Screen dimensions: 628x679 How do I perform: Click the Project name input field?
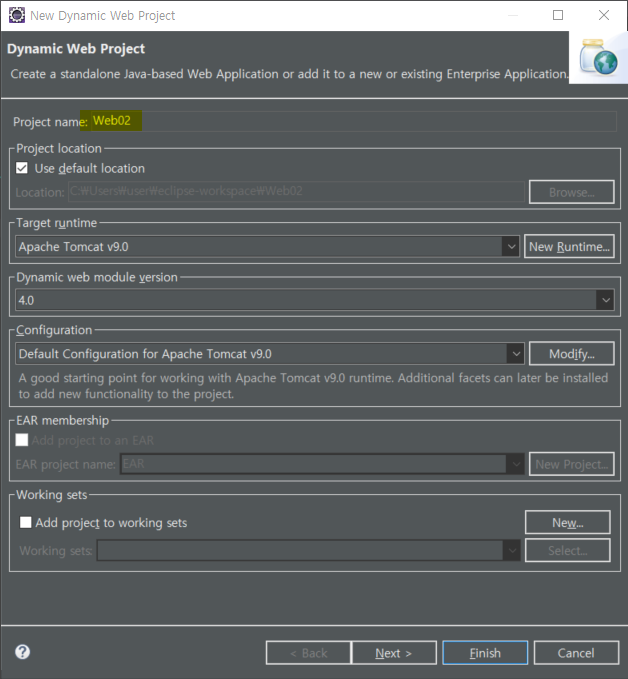point(353,121)
